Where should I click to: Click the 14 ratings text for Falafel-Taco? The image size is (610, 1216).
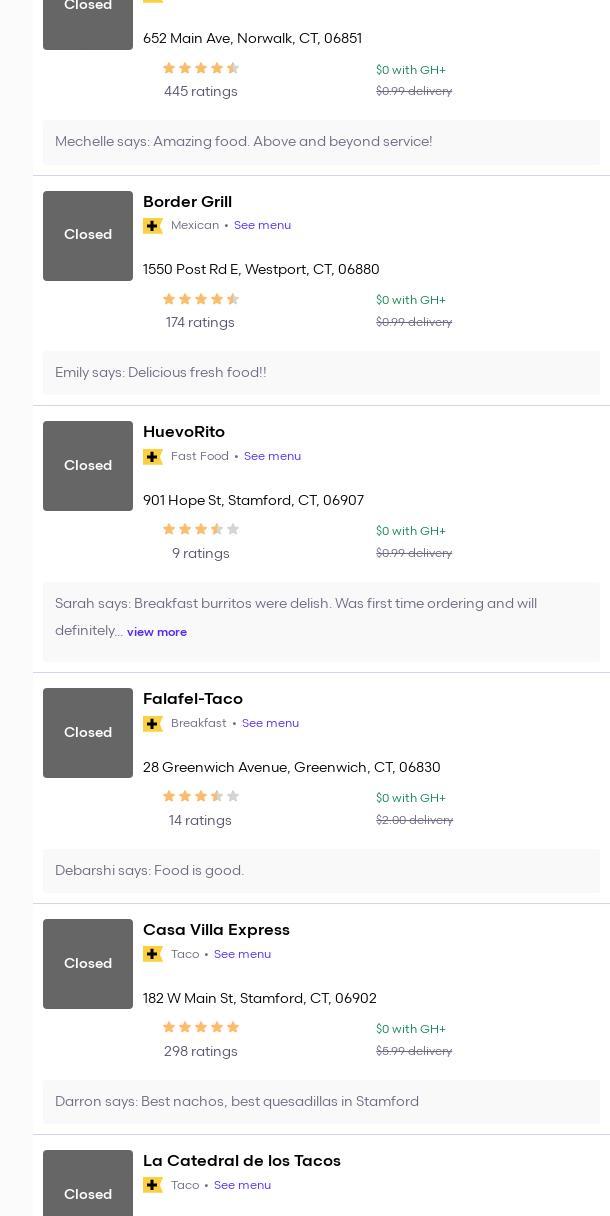pyautogui.click(x=200, y=821)
